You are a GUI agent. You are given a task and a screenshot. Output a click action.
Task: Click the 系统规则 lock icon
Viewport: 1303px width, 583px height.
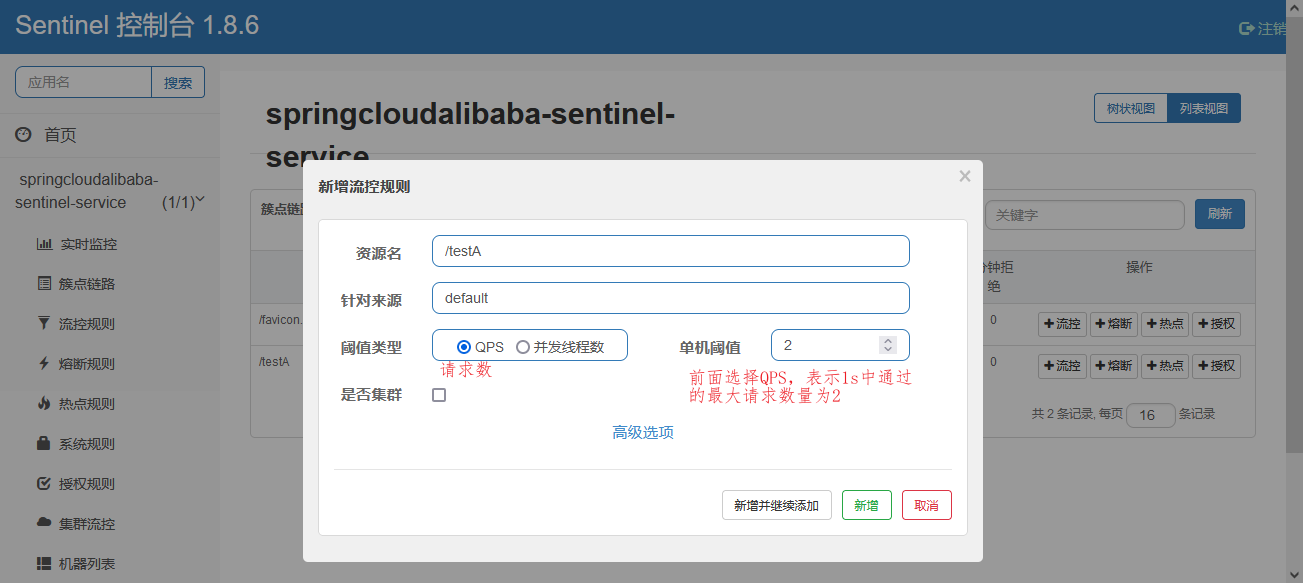click(x=44, y=444)
